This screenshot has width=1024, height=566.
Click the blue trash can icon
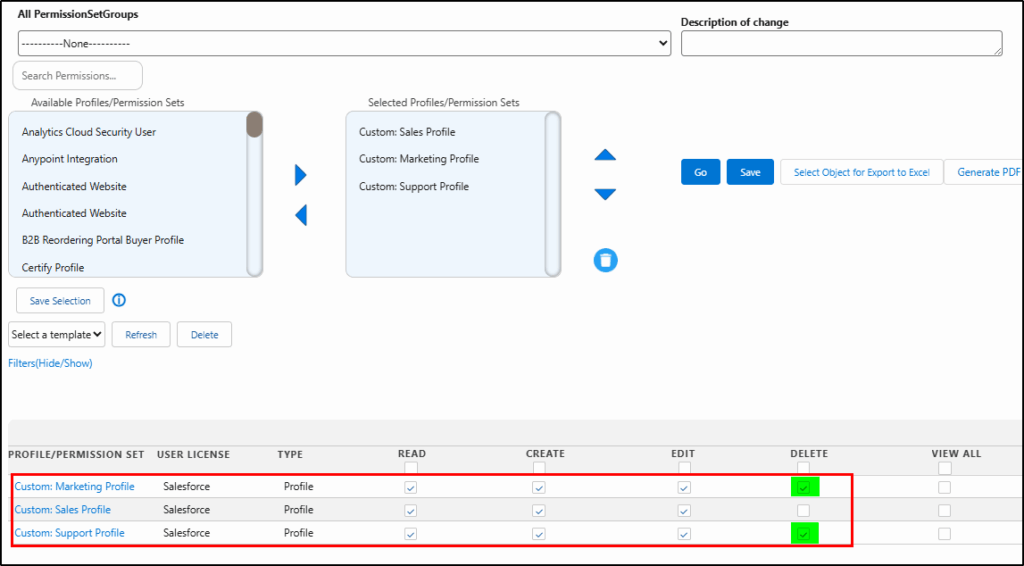point(605,260)
